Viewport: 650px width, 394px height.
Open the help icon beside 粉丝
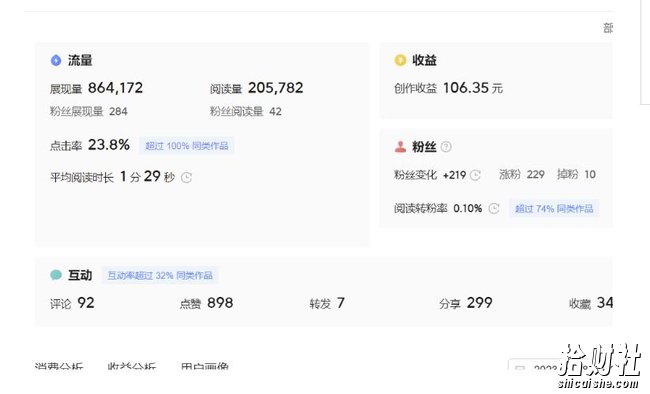tap(446, 147)
